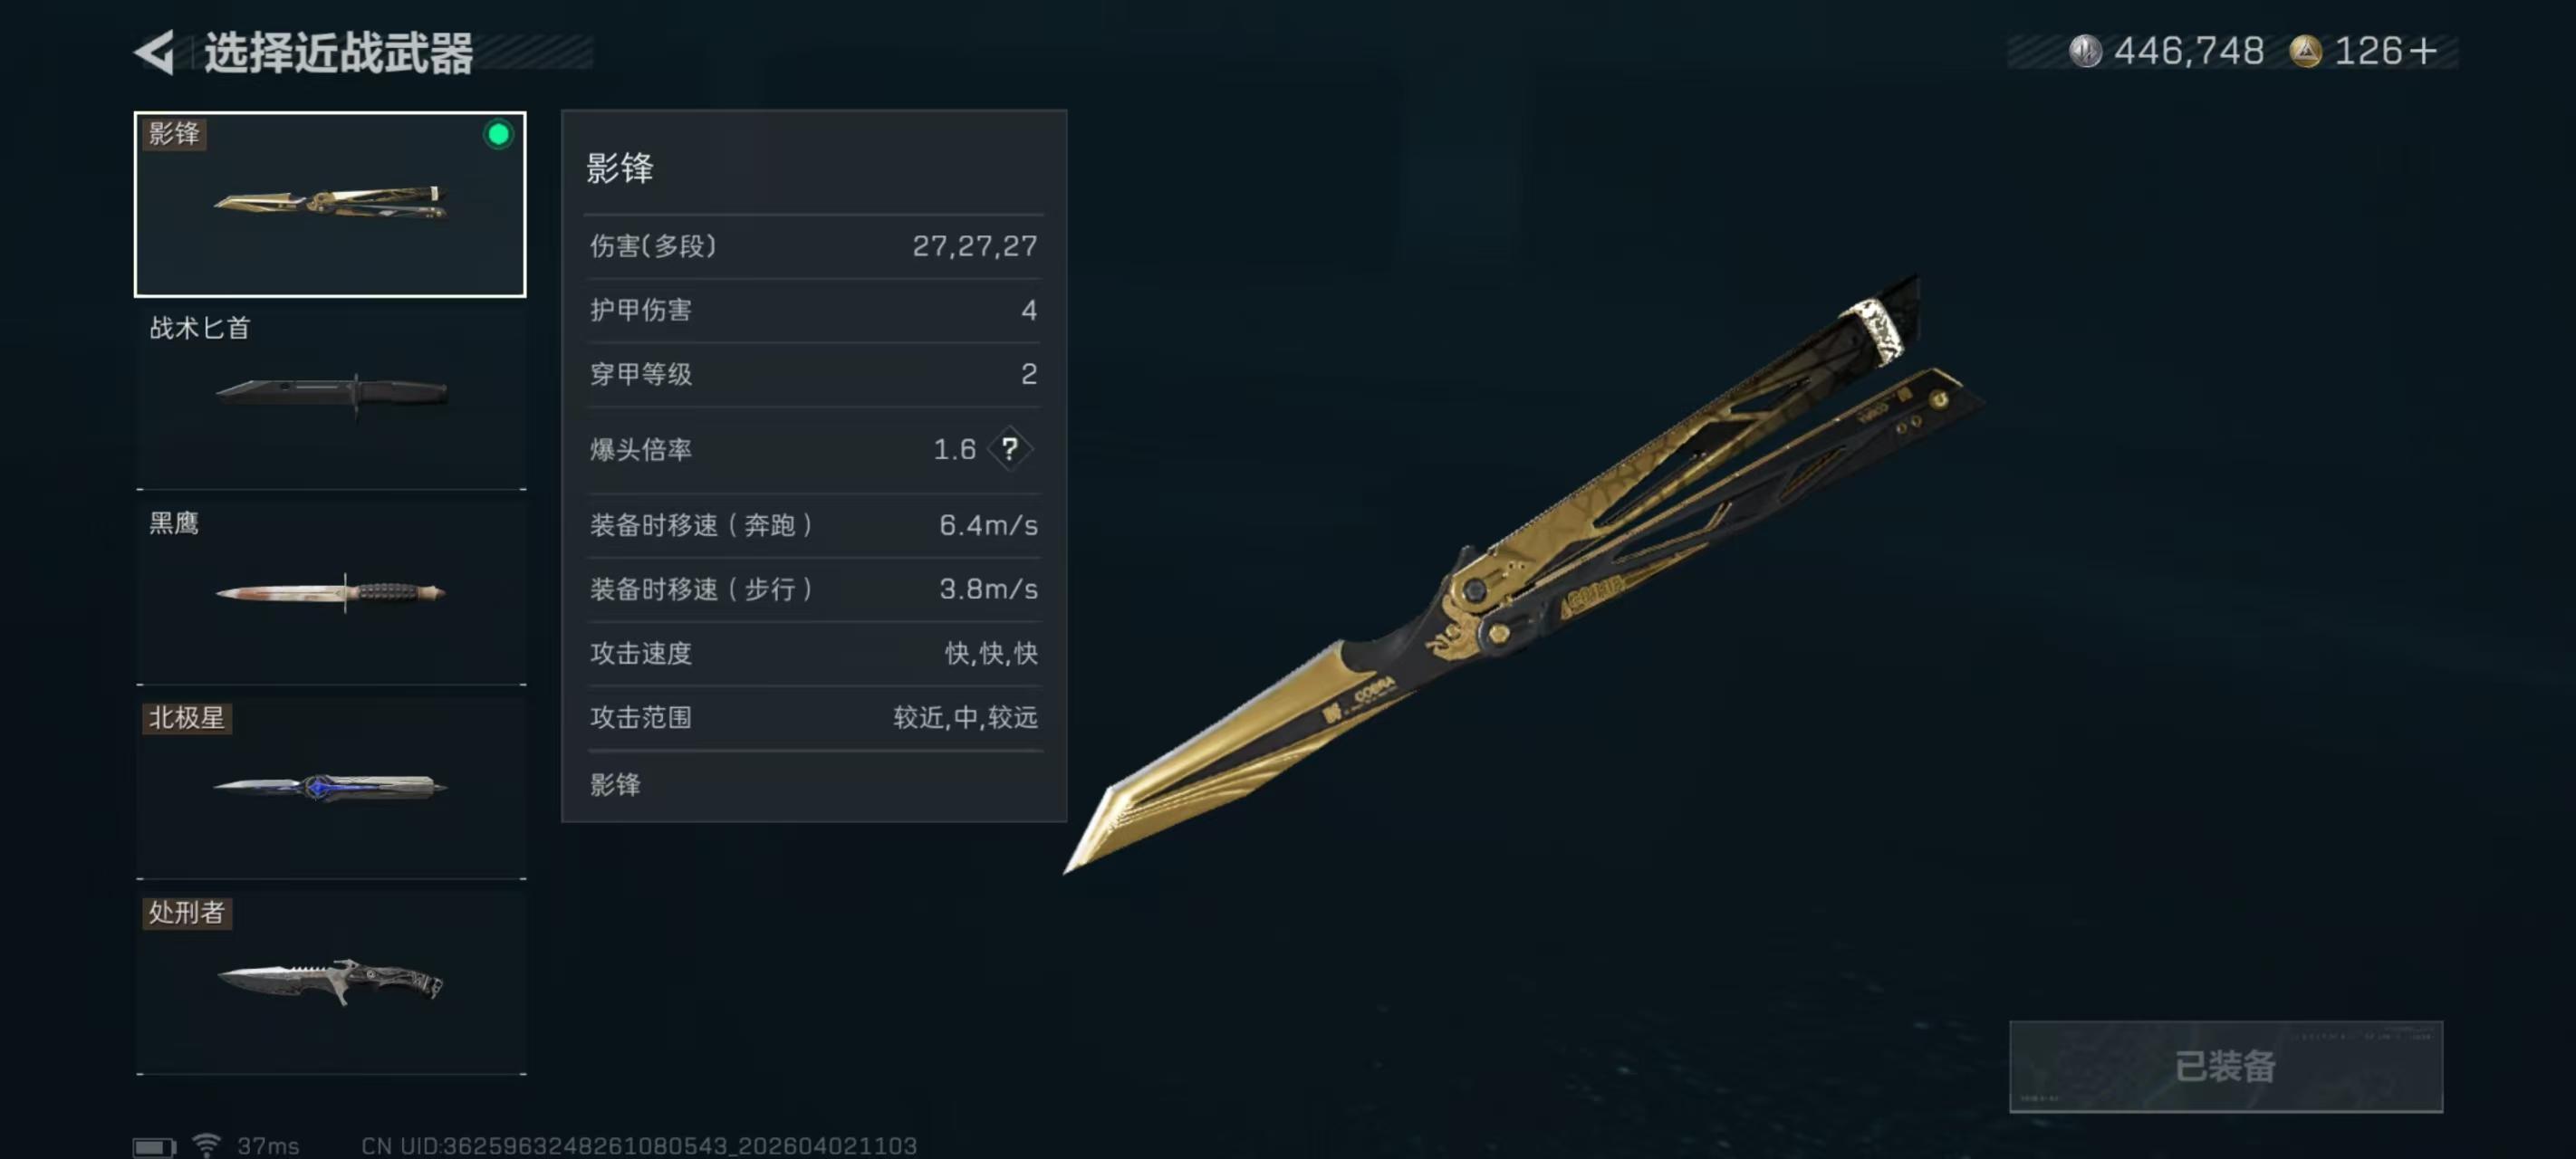The image size is (2576, 1159).
Task: Click the 已装备 button
Action: click(2225, 1066)
